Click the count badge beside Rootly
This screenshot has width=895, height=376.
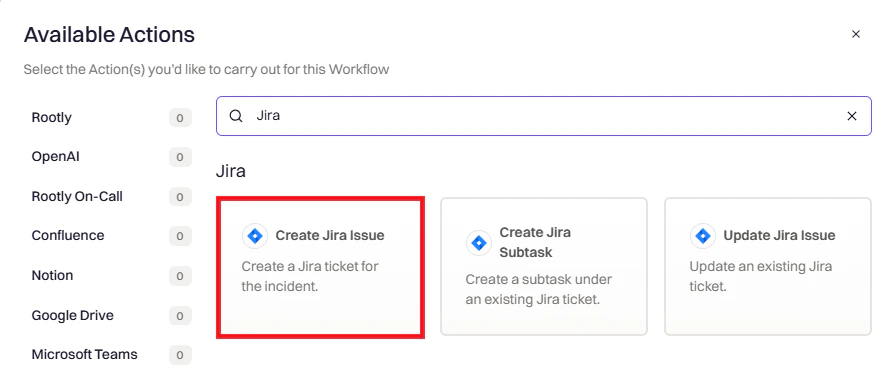pos(180,118)
